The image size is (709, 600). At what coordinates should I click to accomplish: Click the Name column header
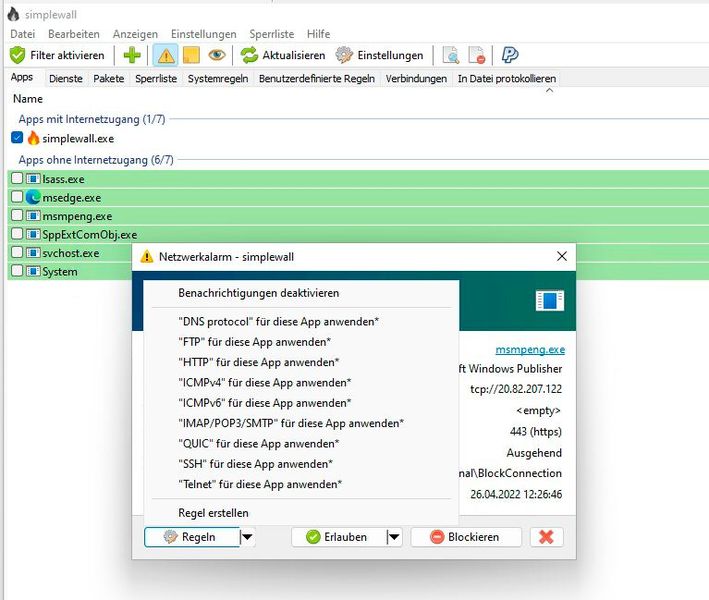28,99
